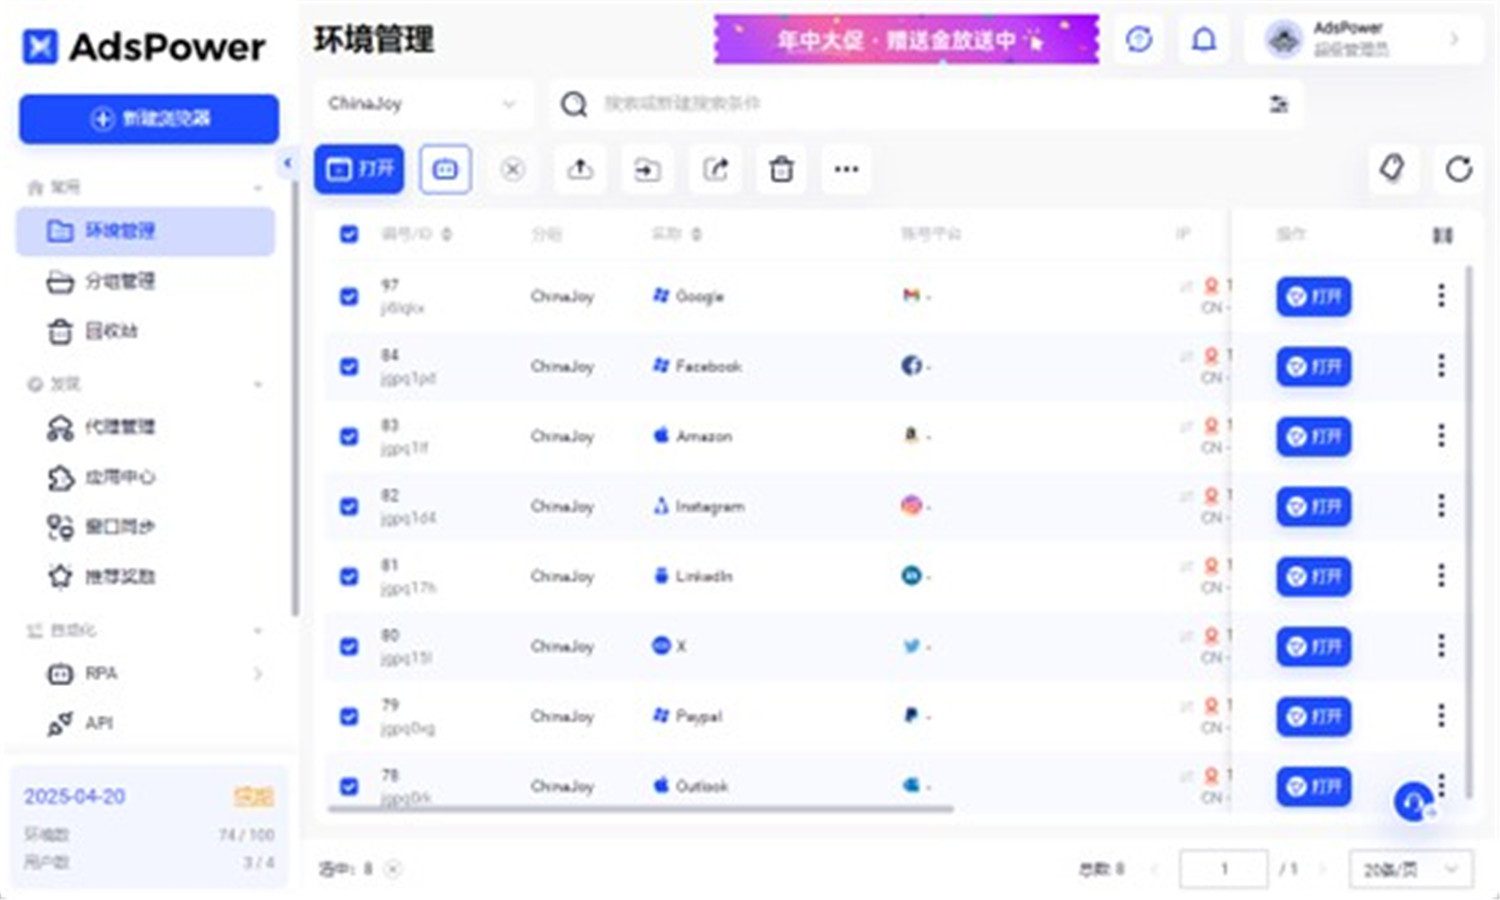Delete selected environments with trash icon
1500x900 pixels.
781,169
